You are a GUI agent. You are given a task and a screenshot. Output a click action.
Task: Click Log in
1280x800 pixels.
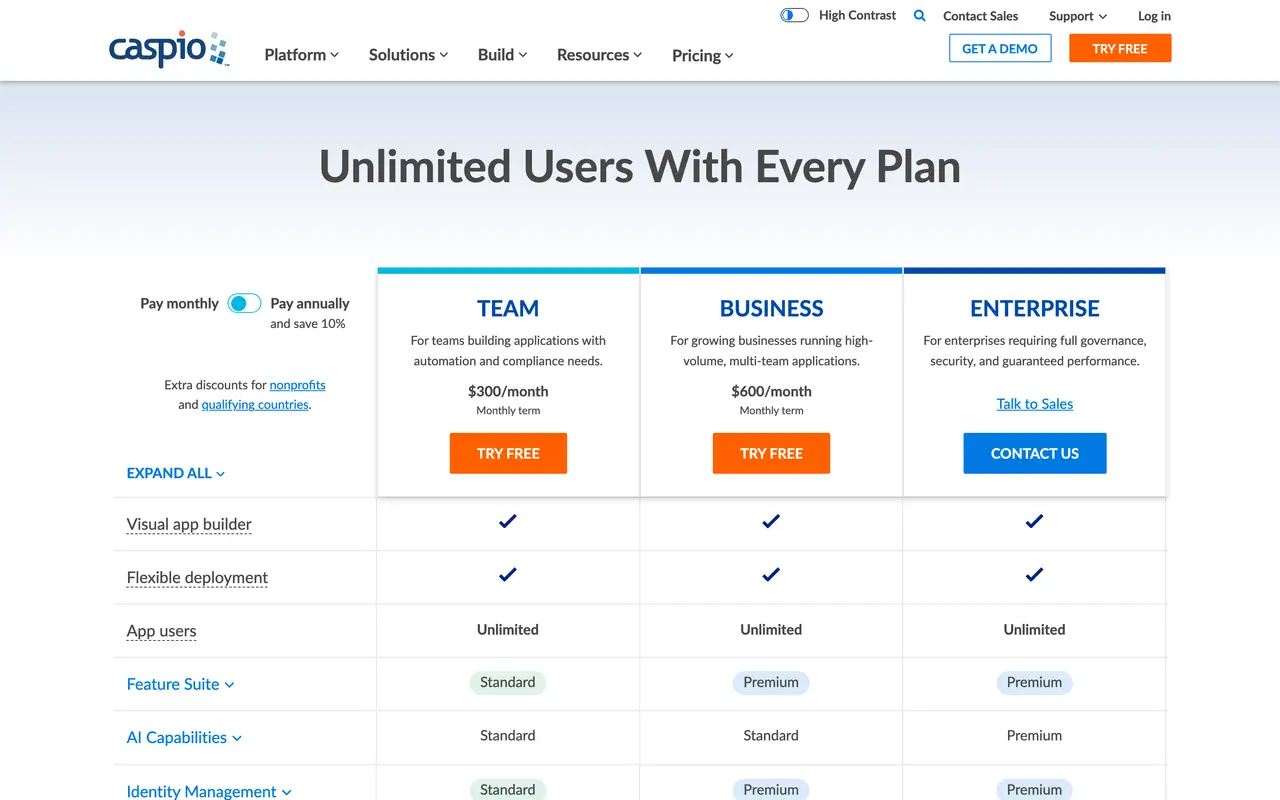tap(1154, 16)
